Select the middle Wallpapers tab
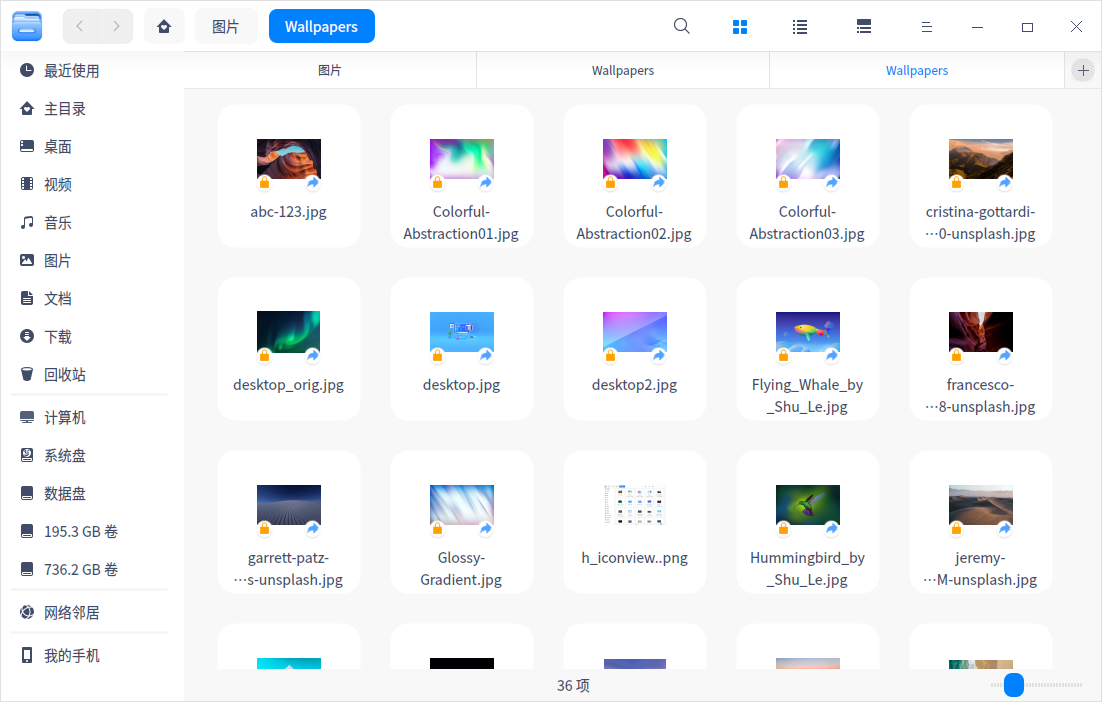 [622, 71]
